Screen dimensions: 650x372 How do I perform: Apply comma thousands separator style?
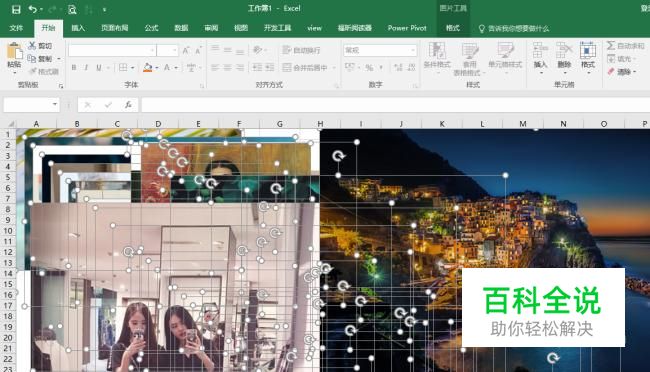pos(381,67)
